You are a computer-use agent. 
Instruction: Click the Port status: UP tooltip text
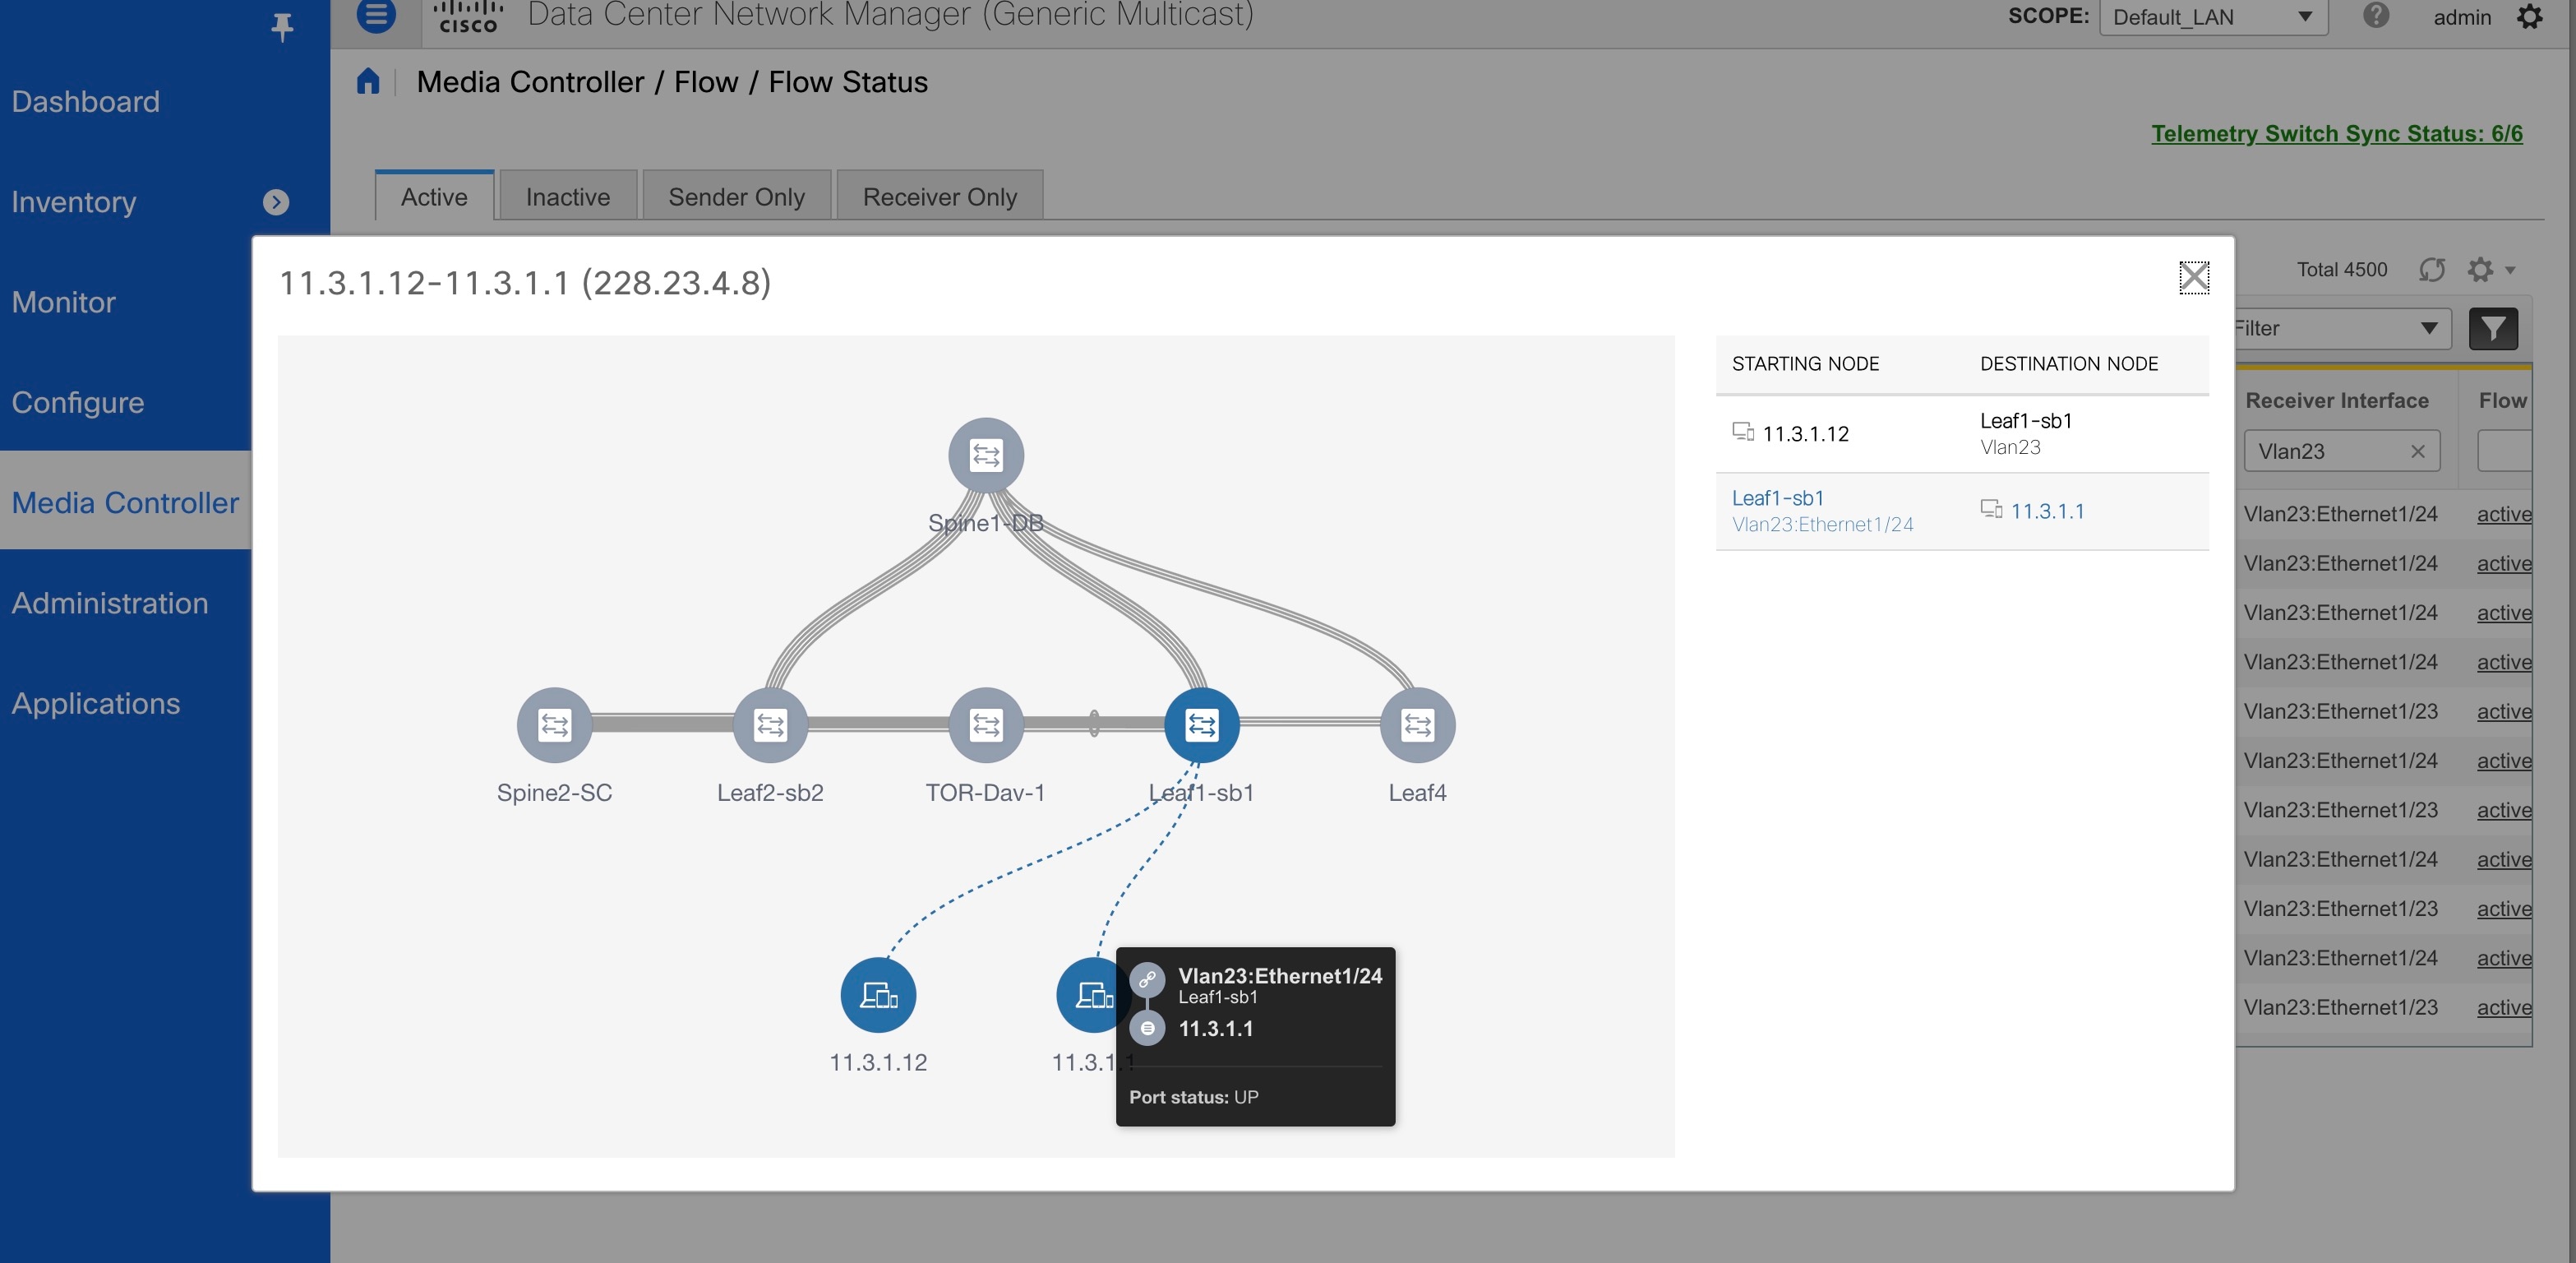(x=1193, y=1096)
